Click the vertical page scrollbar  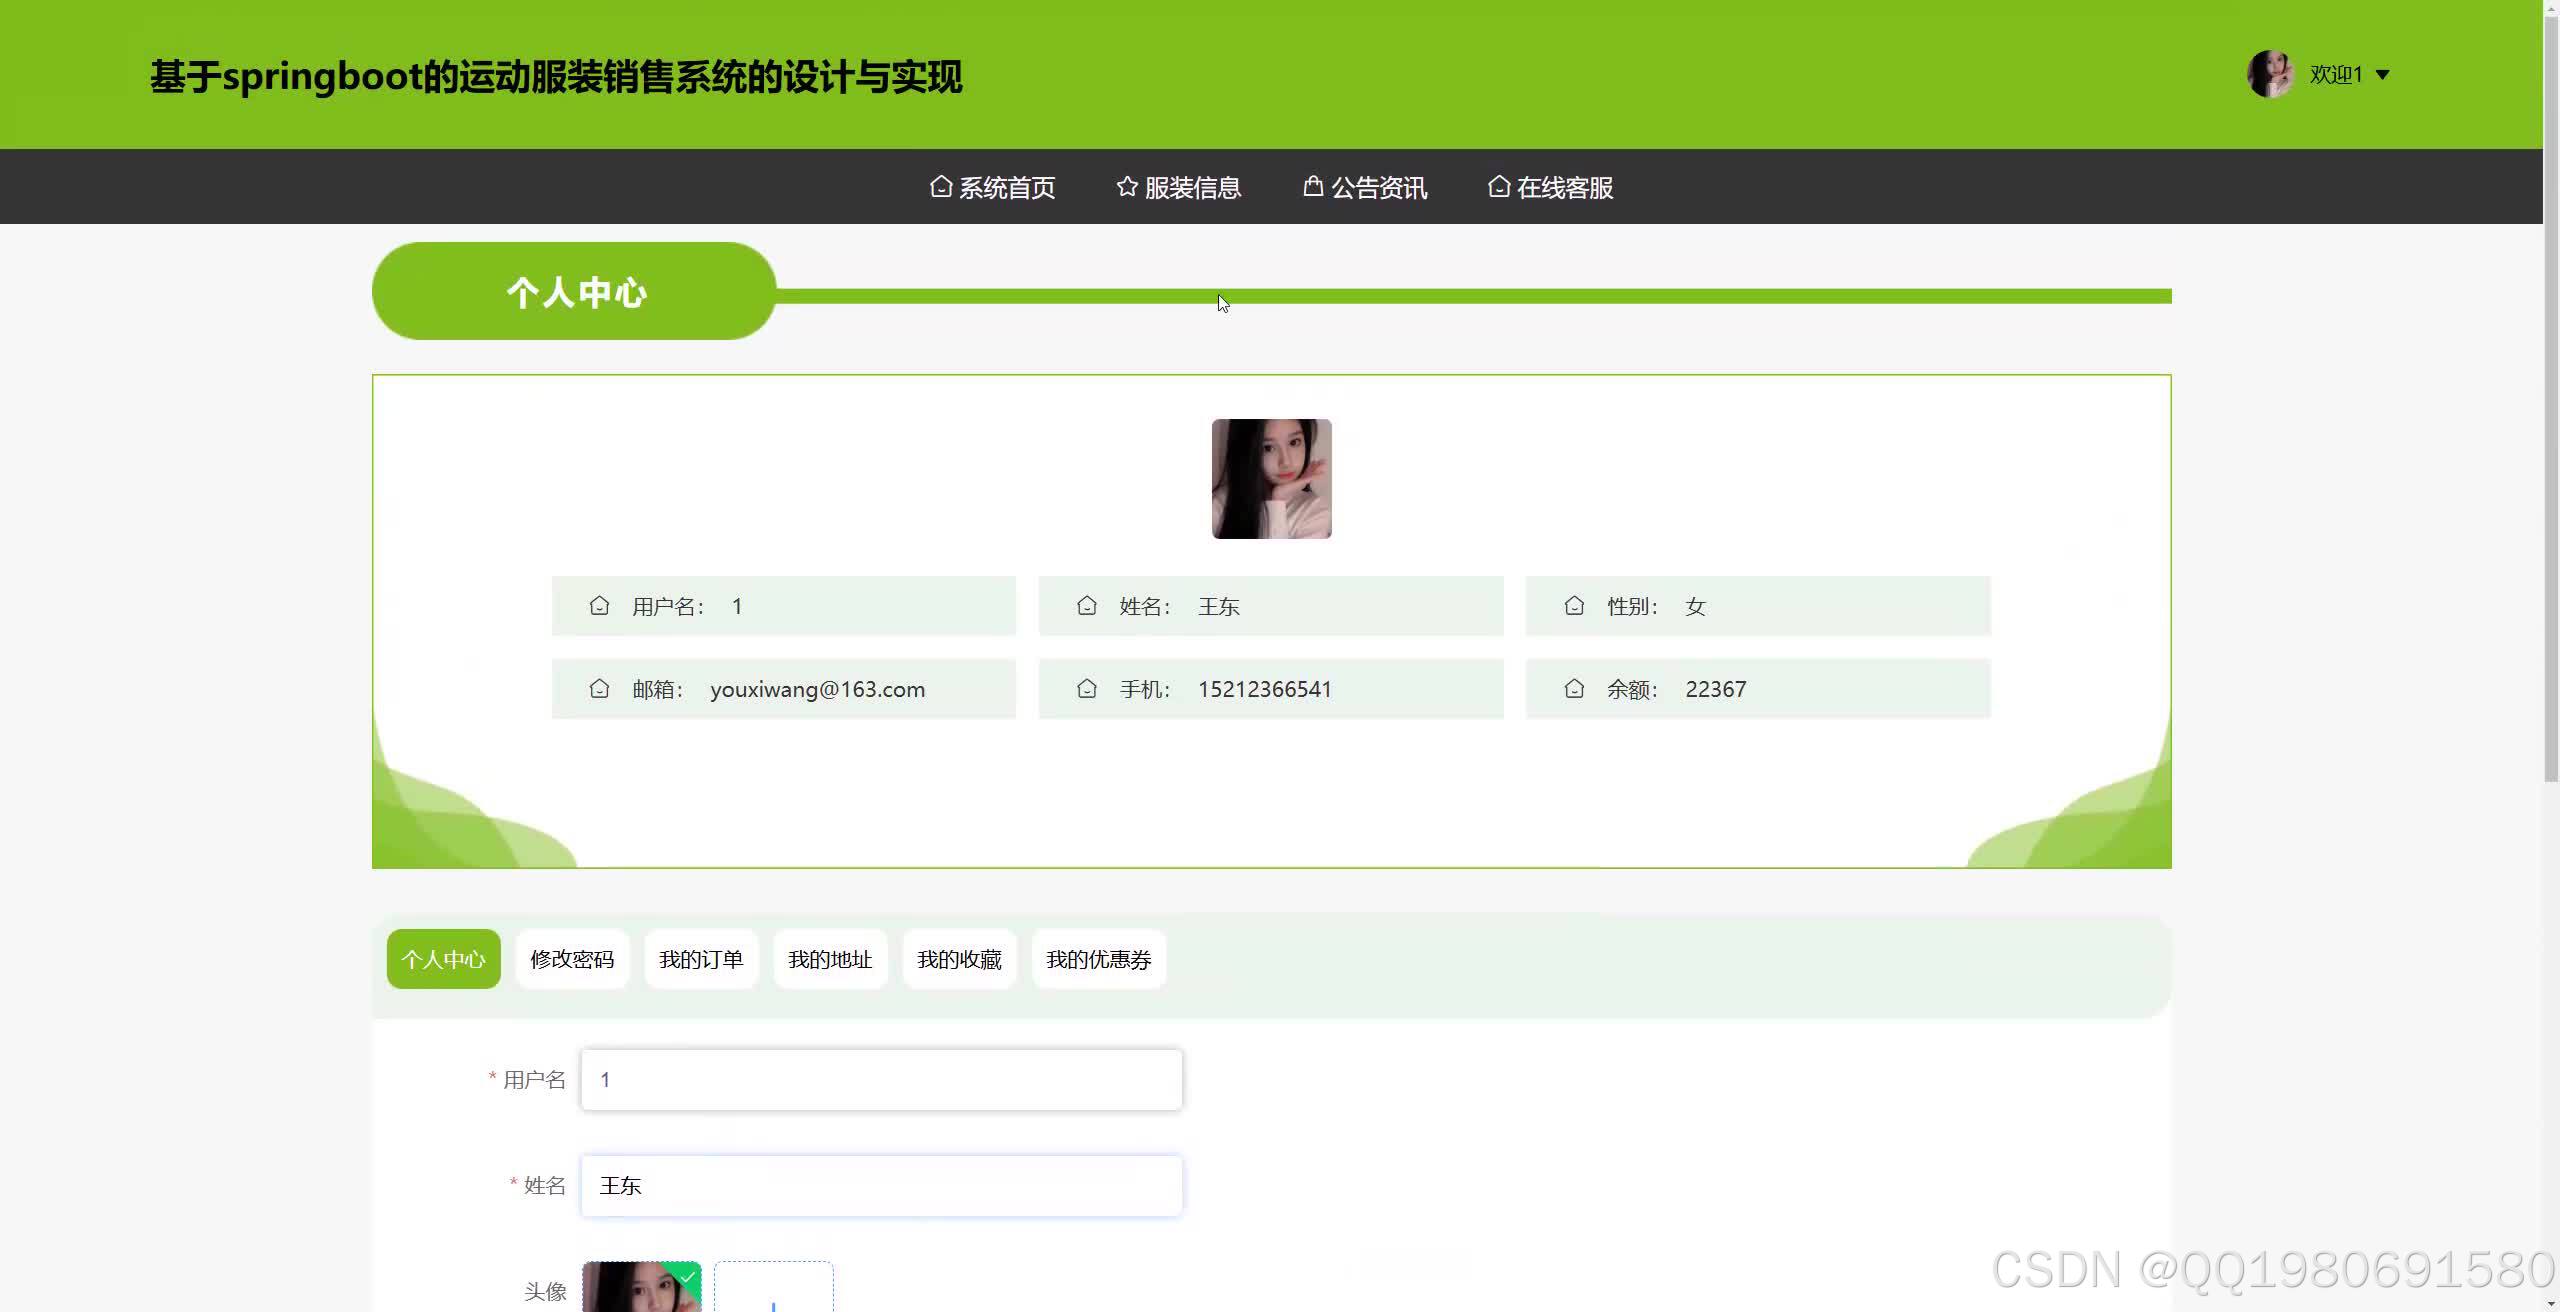[2551, 400]
